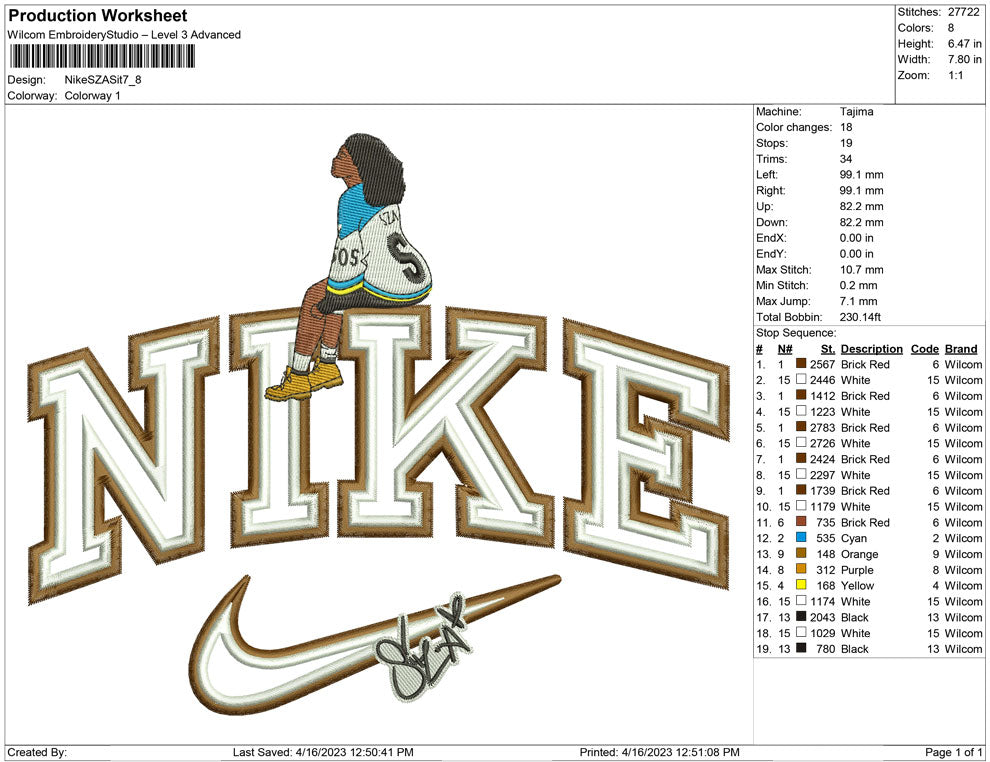Click the Purple description in row 14
This screenshot has height=762, width=990.
[857, 569]
